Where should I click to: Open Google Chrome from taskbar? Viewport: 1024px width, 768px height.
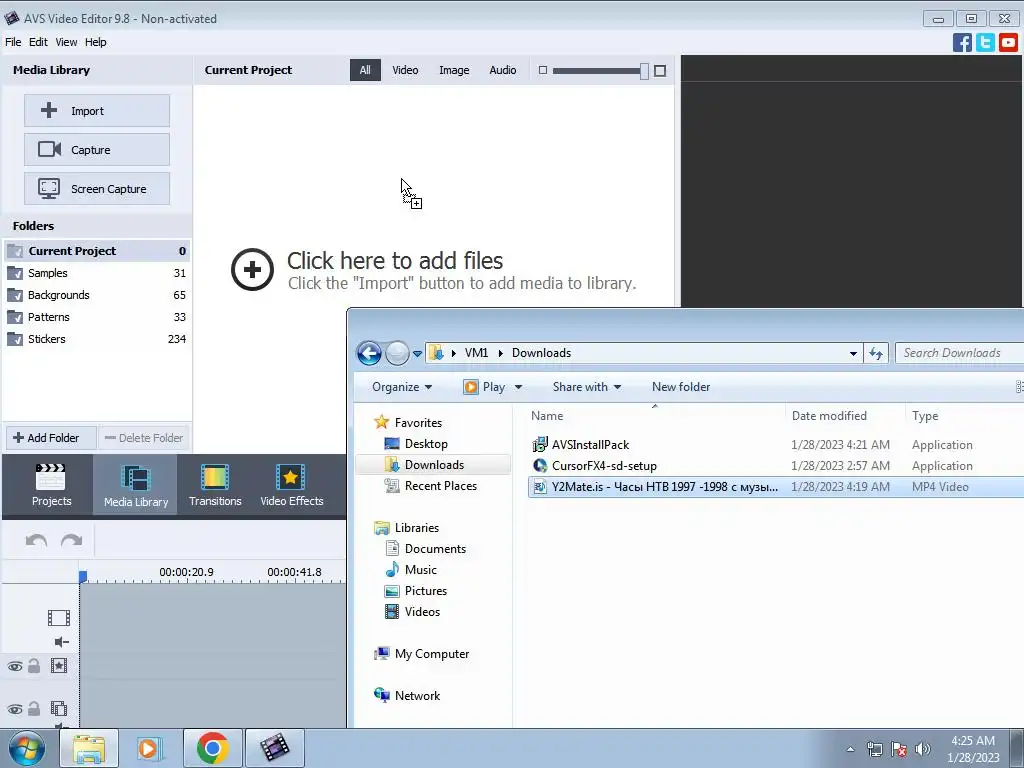212,748
